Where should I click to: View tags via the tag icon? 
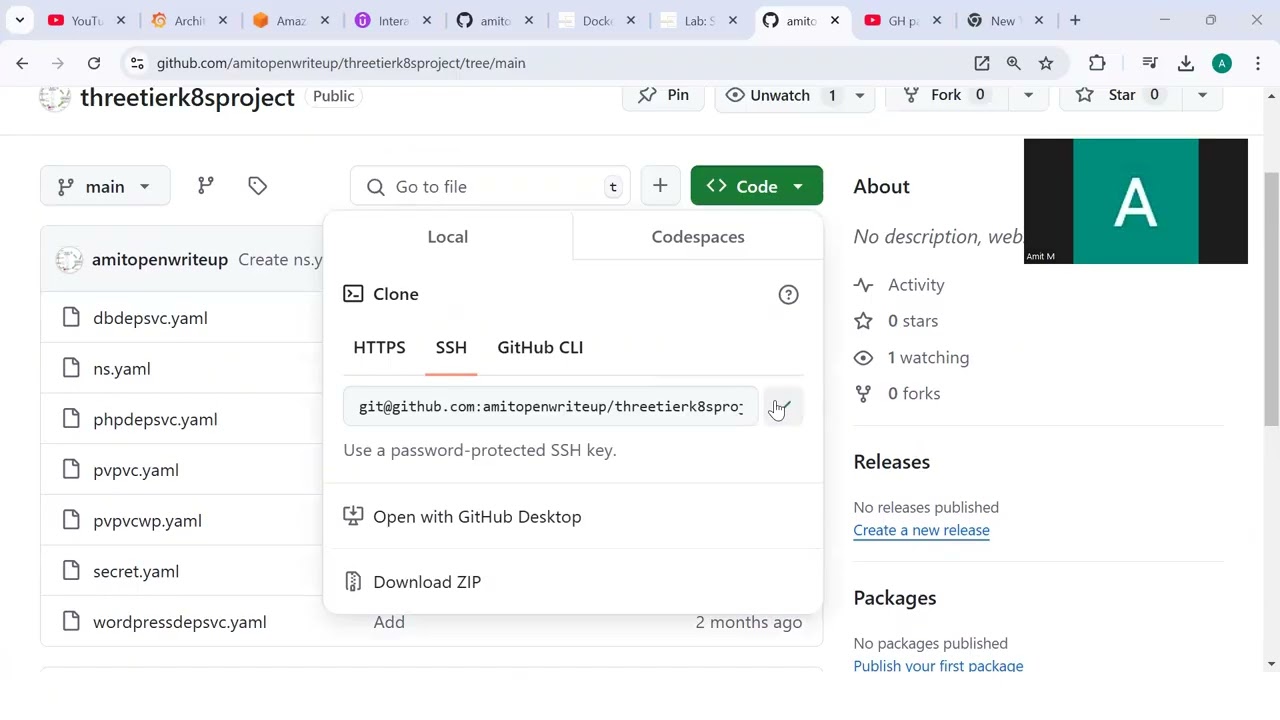[257, 186]
